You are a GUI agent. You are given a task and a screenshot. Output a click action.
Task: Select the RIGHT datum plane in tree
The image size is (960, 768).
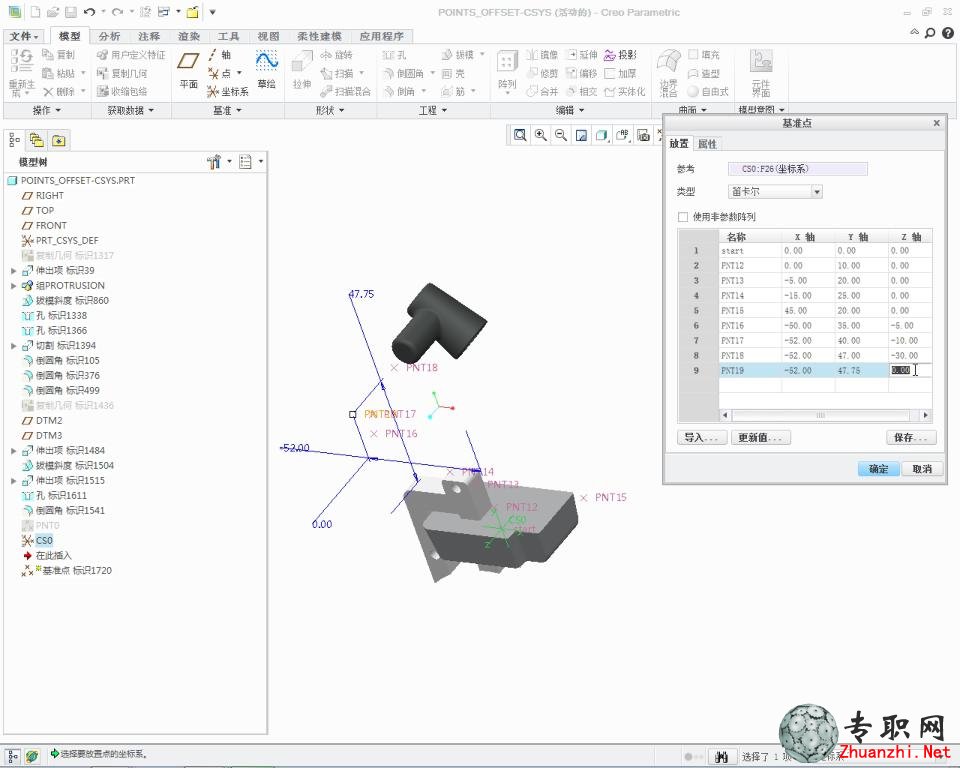50,195
